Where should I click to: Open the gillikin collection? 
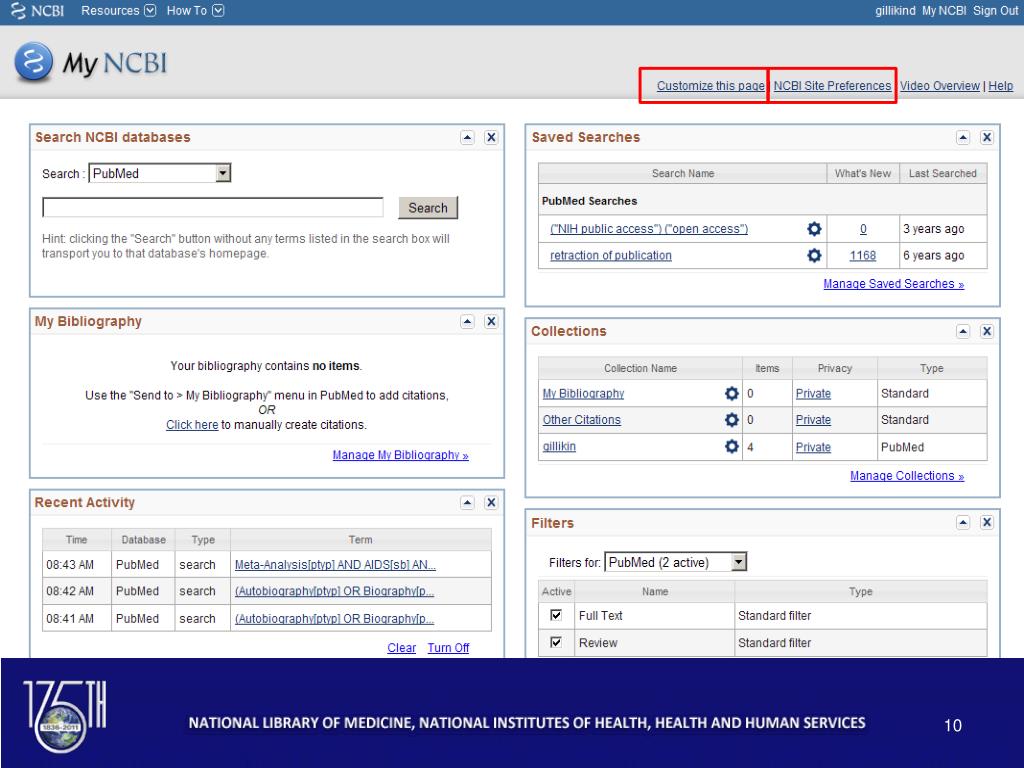pyautogui.click(x=559, y=447)
